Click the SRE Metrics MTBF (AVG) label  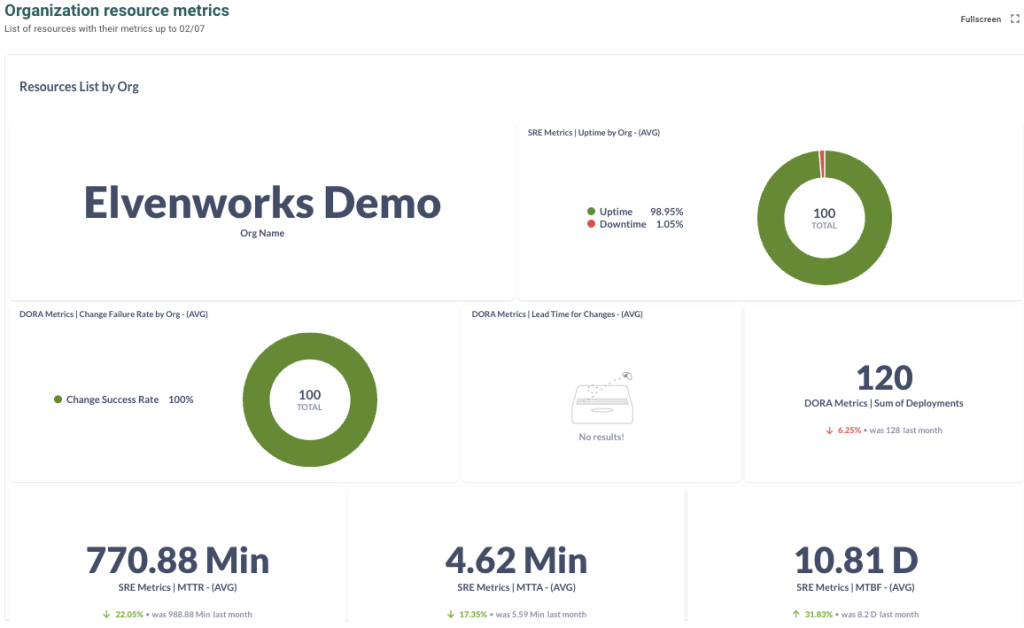(x=856, y=588)
